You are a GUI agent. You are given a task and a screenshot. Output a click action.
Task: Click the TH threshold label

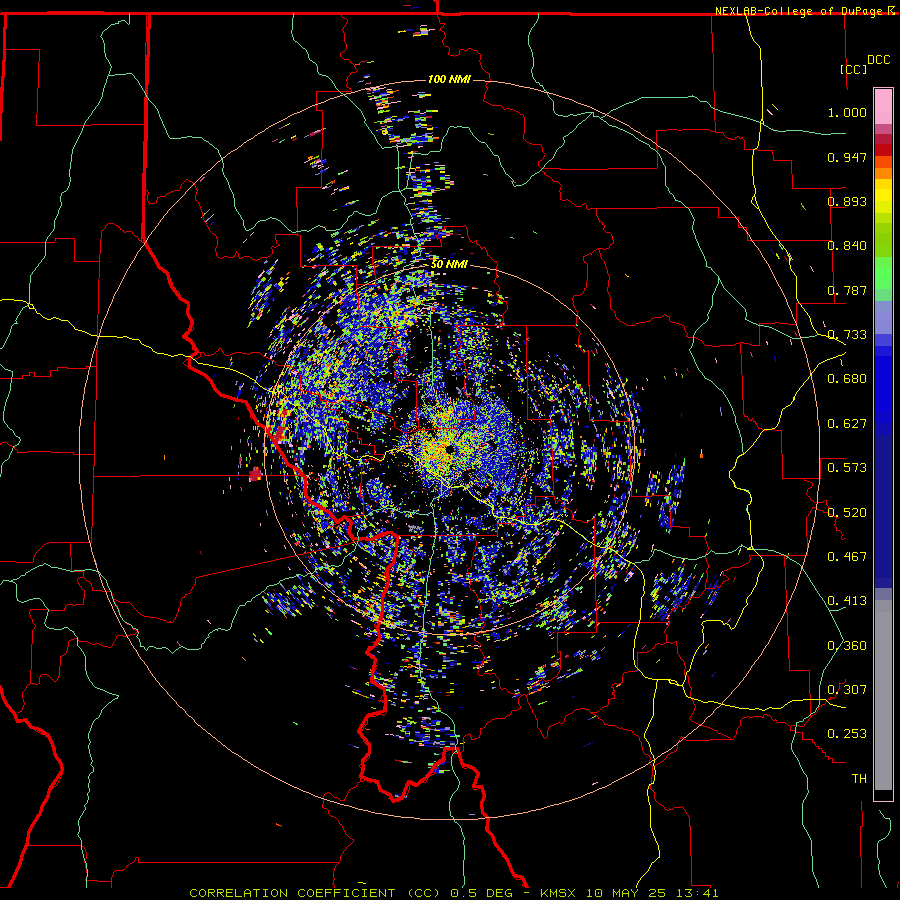[x=859, y=779]
